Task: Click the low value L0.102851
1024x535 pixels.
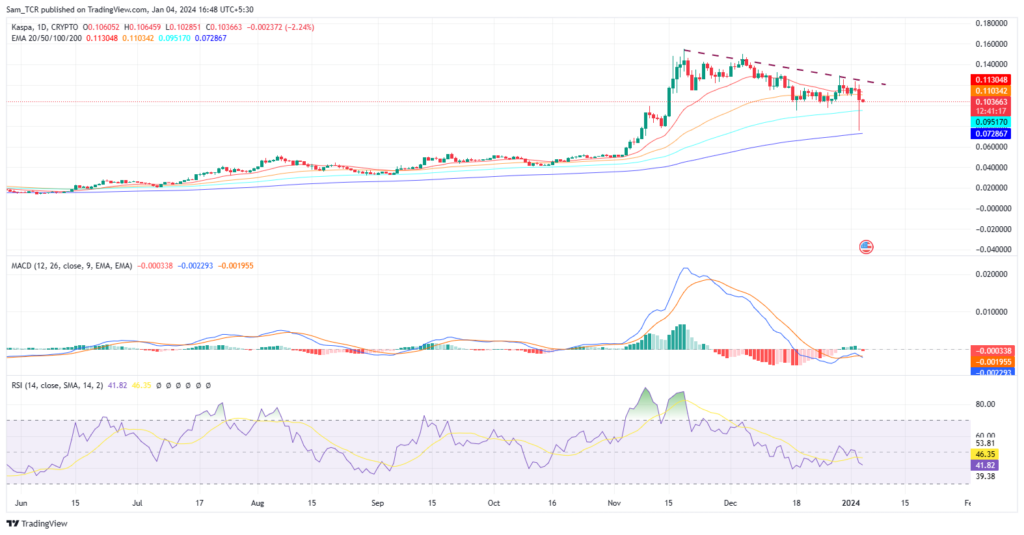Action: [183, 27]
